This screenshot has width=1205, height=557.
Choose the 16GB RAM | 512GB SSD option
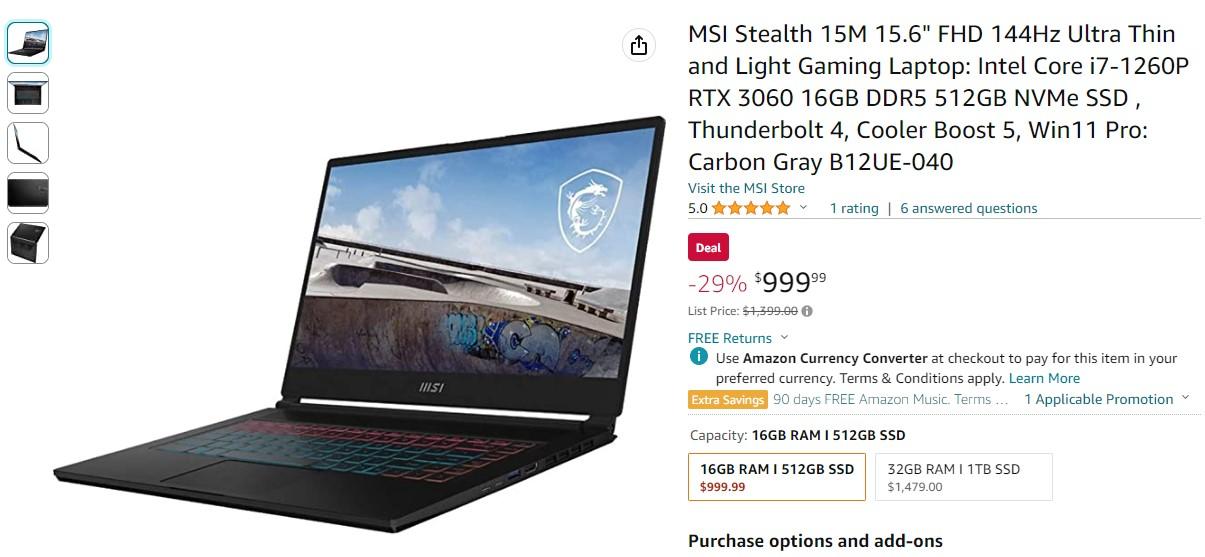tap(777, 477)
